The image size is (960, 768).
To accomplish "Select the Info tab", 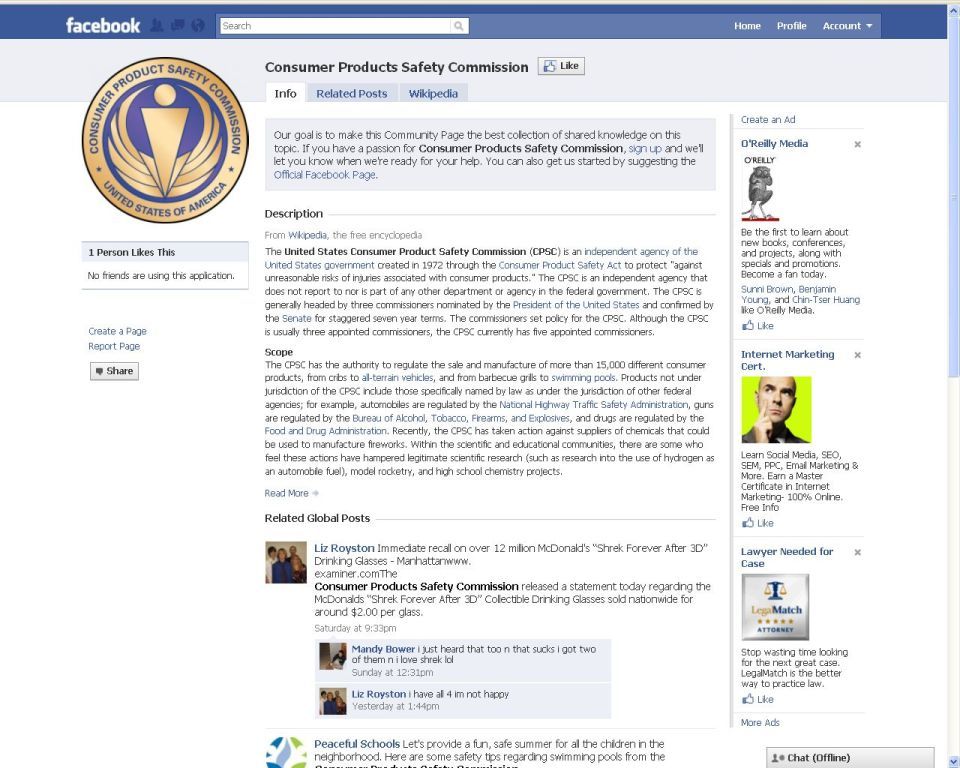I will pyautogui.click(x=285, y=94).
